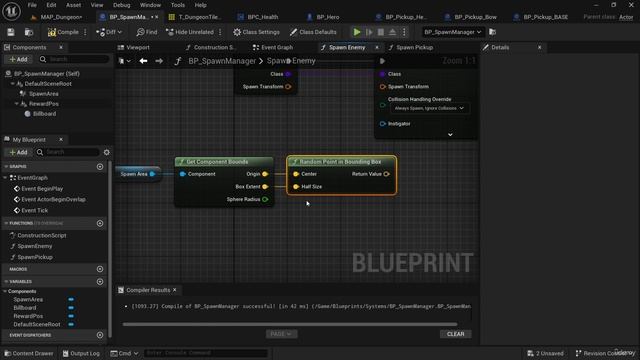The width and height of the screenshot is (640, 360).
Task: Open play mode options dots
Action: click(x=404, y=32)
